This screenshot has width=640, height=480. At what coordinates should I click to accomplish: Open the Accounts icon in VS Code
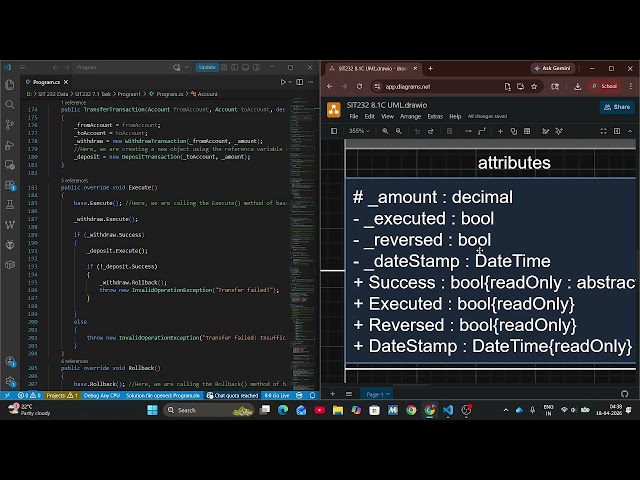point(10,361)
